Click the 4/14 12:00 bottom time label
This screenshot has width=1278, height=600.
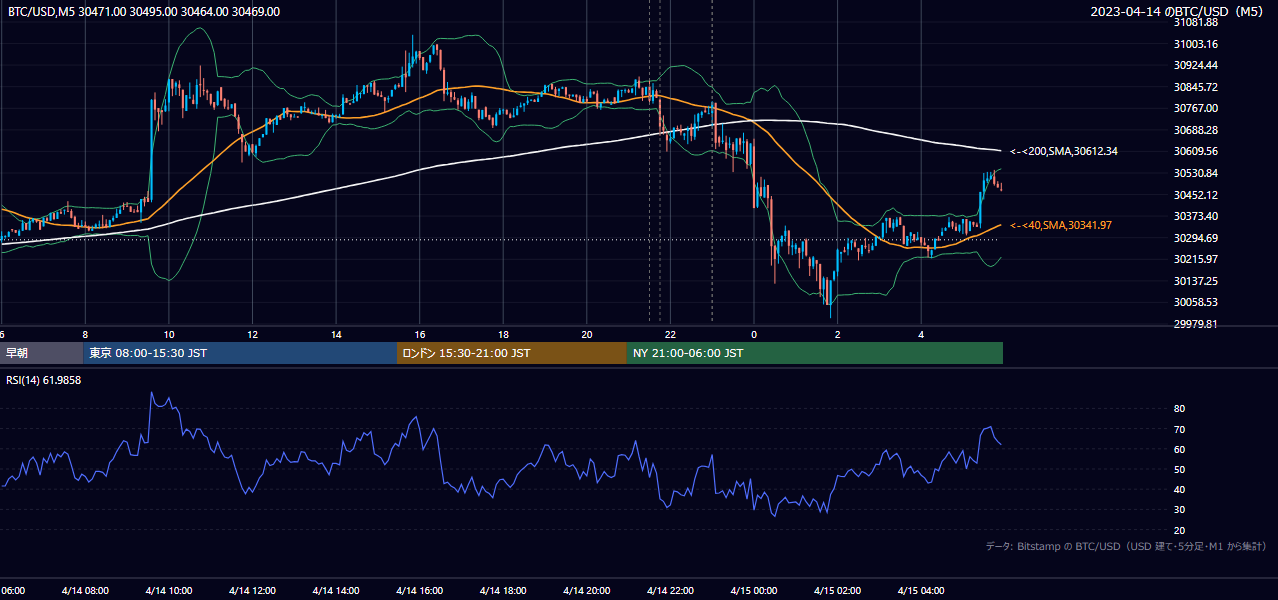[x=252, y=590]
